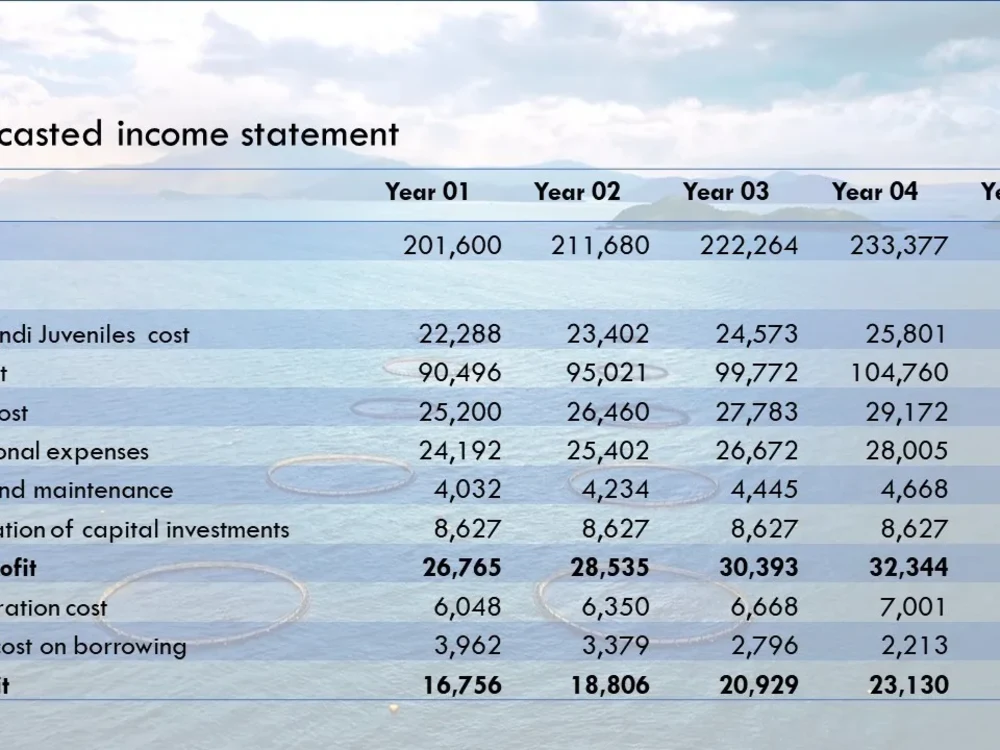Select the 23,402 juveniles cost cell

tap(608, 334)
